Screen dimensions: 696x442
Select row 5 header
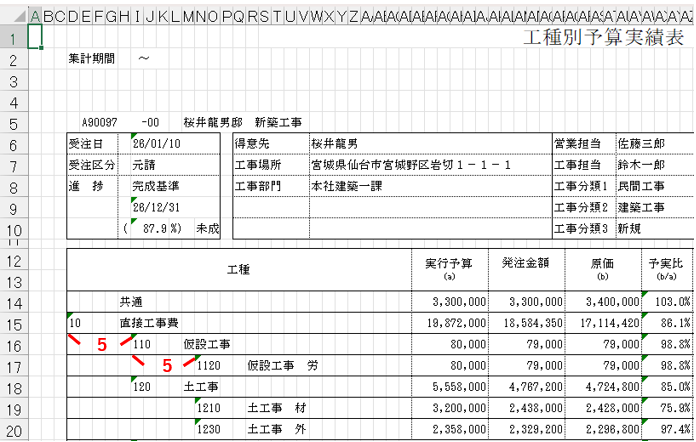[13, 124]
